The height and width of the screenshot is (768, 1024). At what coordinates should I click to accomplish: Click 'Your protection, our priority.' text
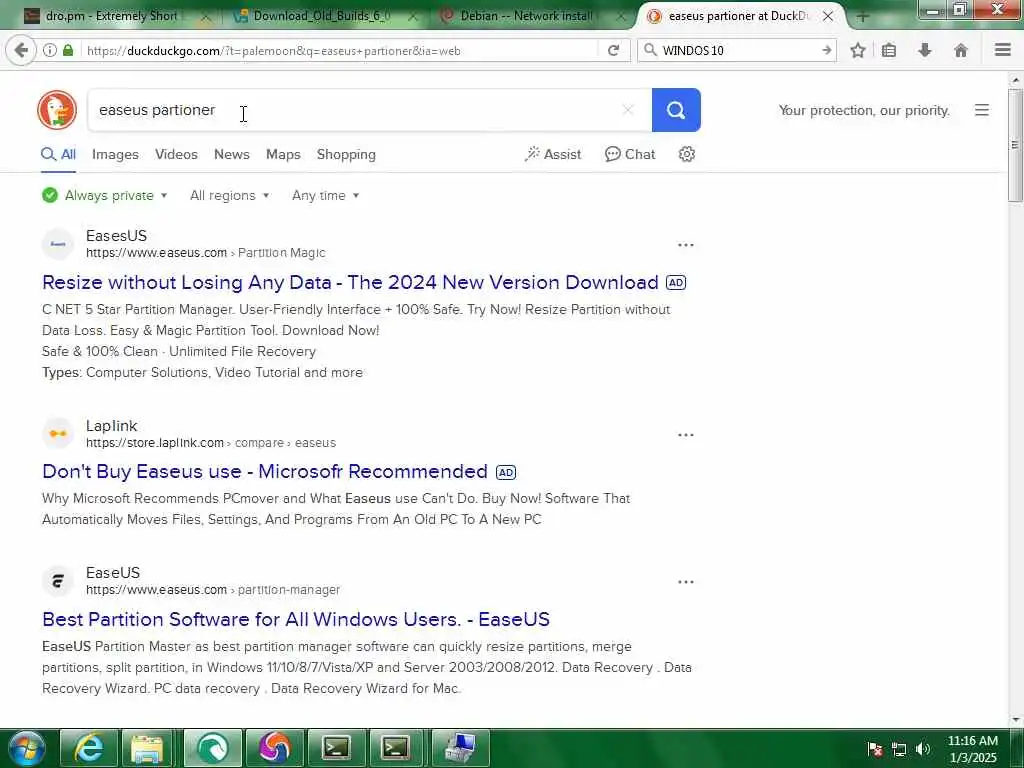point(864,110)
